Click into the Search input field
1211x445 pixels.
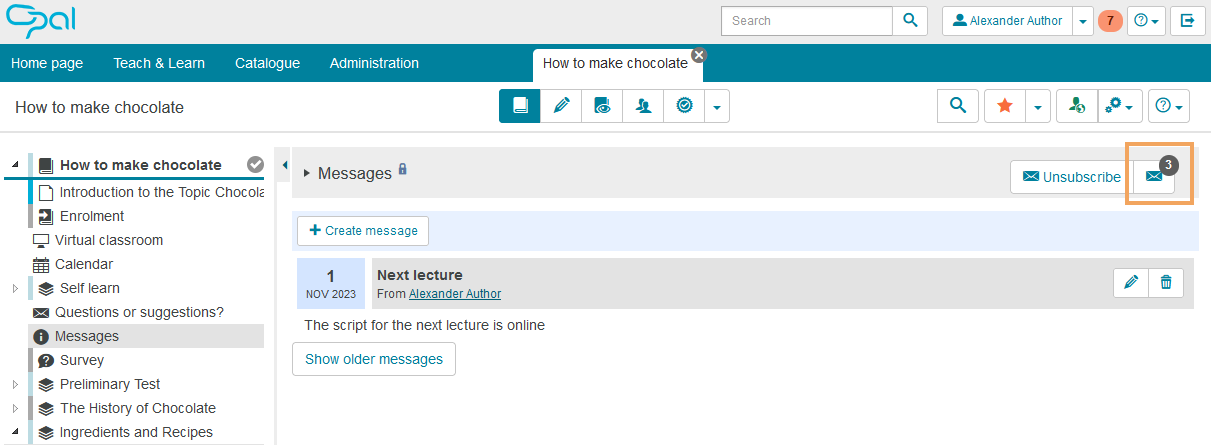806,20
